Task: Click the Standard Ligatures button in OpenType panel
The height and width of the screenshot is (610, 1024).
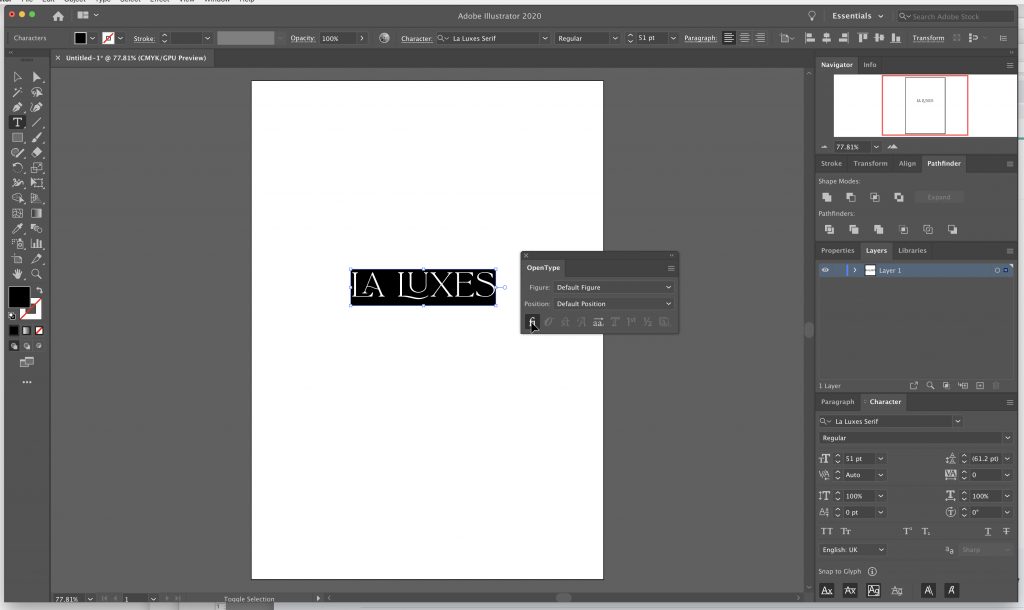Action: click(532, 322)
